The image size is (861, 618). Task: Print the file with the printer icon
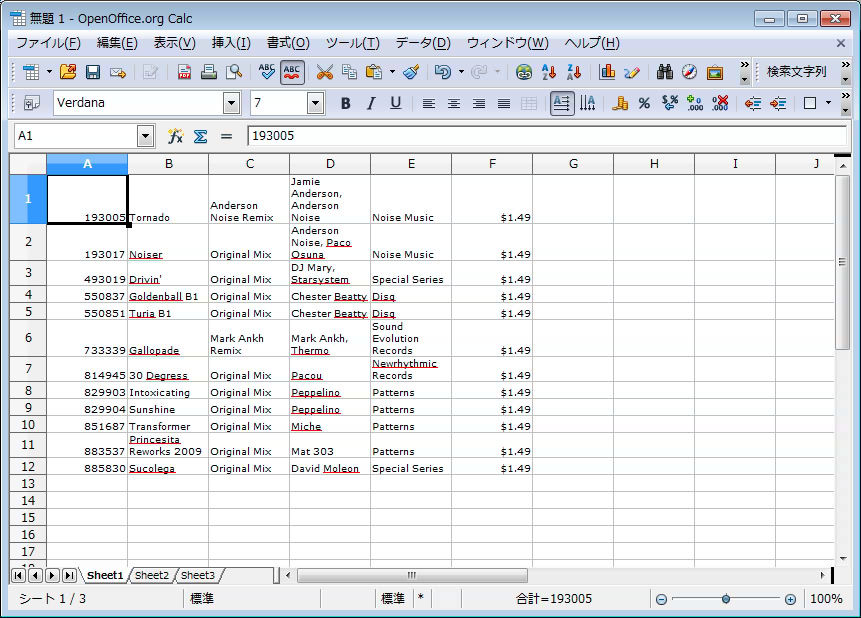point(209,72)
